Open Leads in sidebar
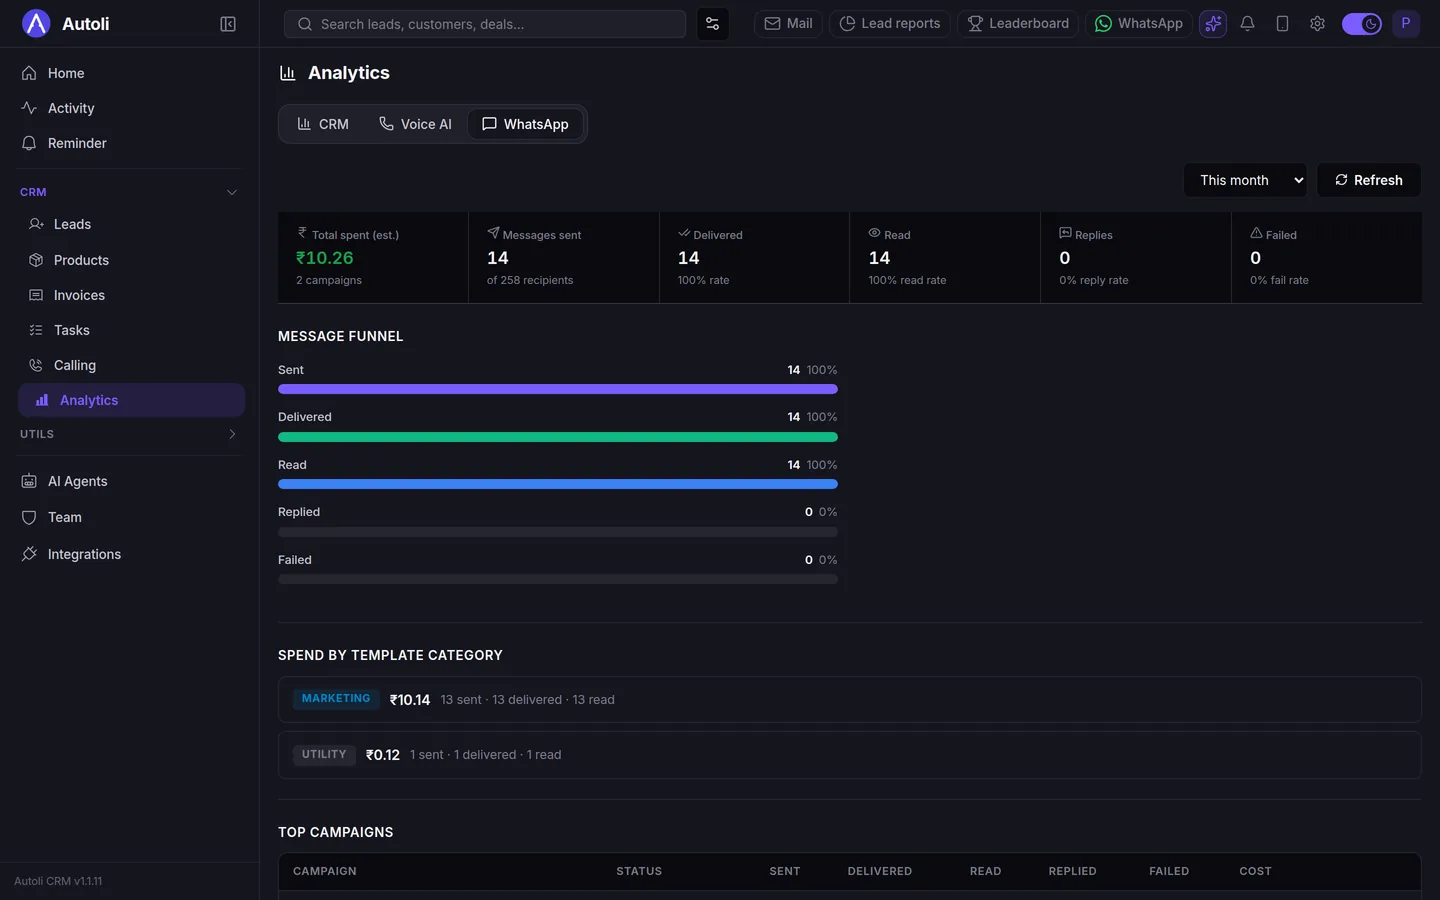The image size is (1440, 900). pos(131,224)
